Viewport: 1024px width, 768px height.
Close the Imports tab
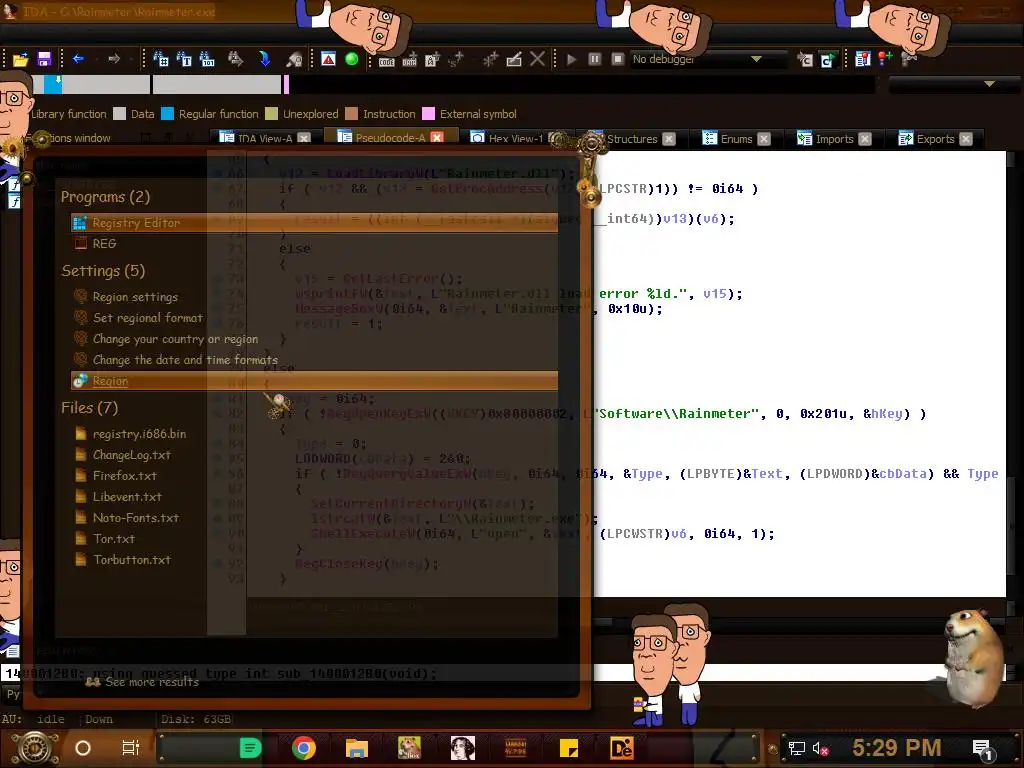pyautogui.click(x=865, y=139)
